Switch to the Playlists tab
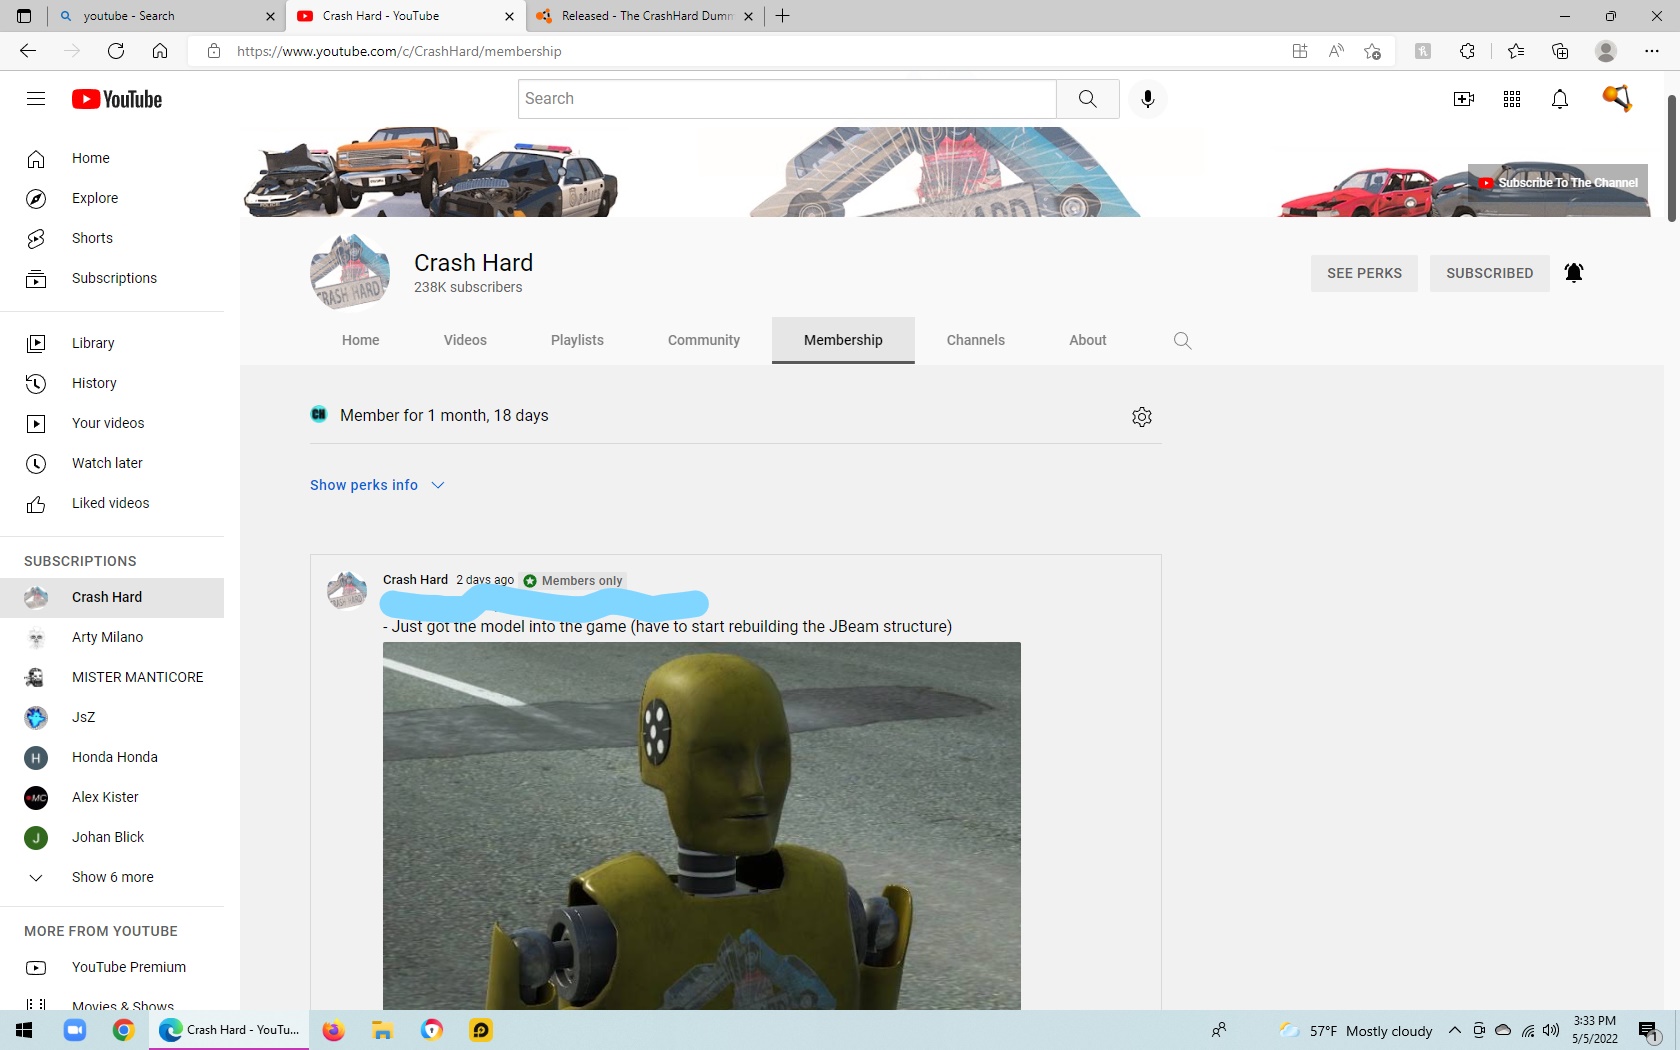The width and height of the screenshot is (1680, 1050). (x=577, y=340)
